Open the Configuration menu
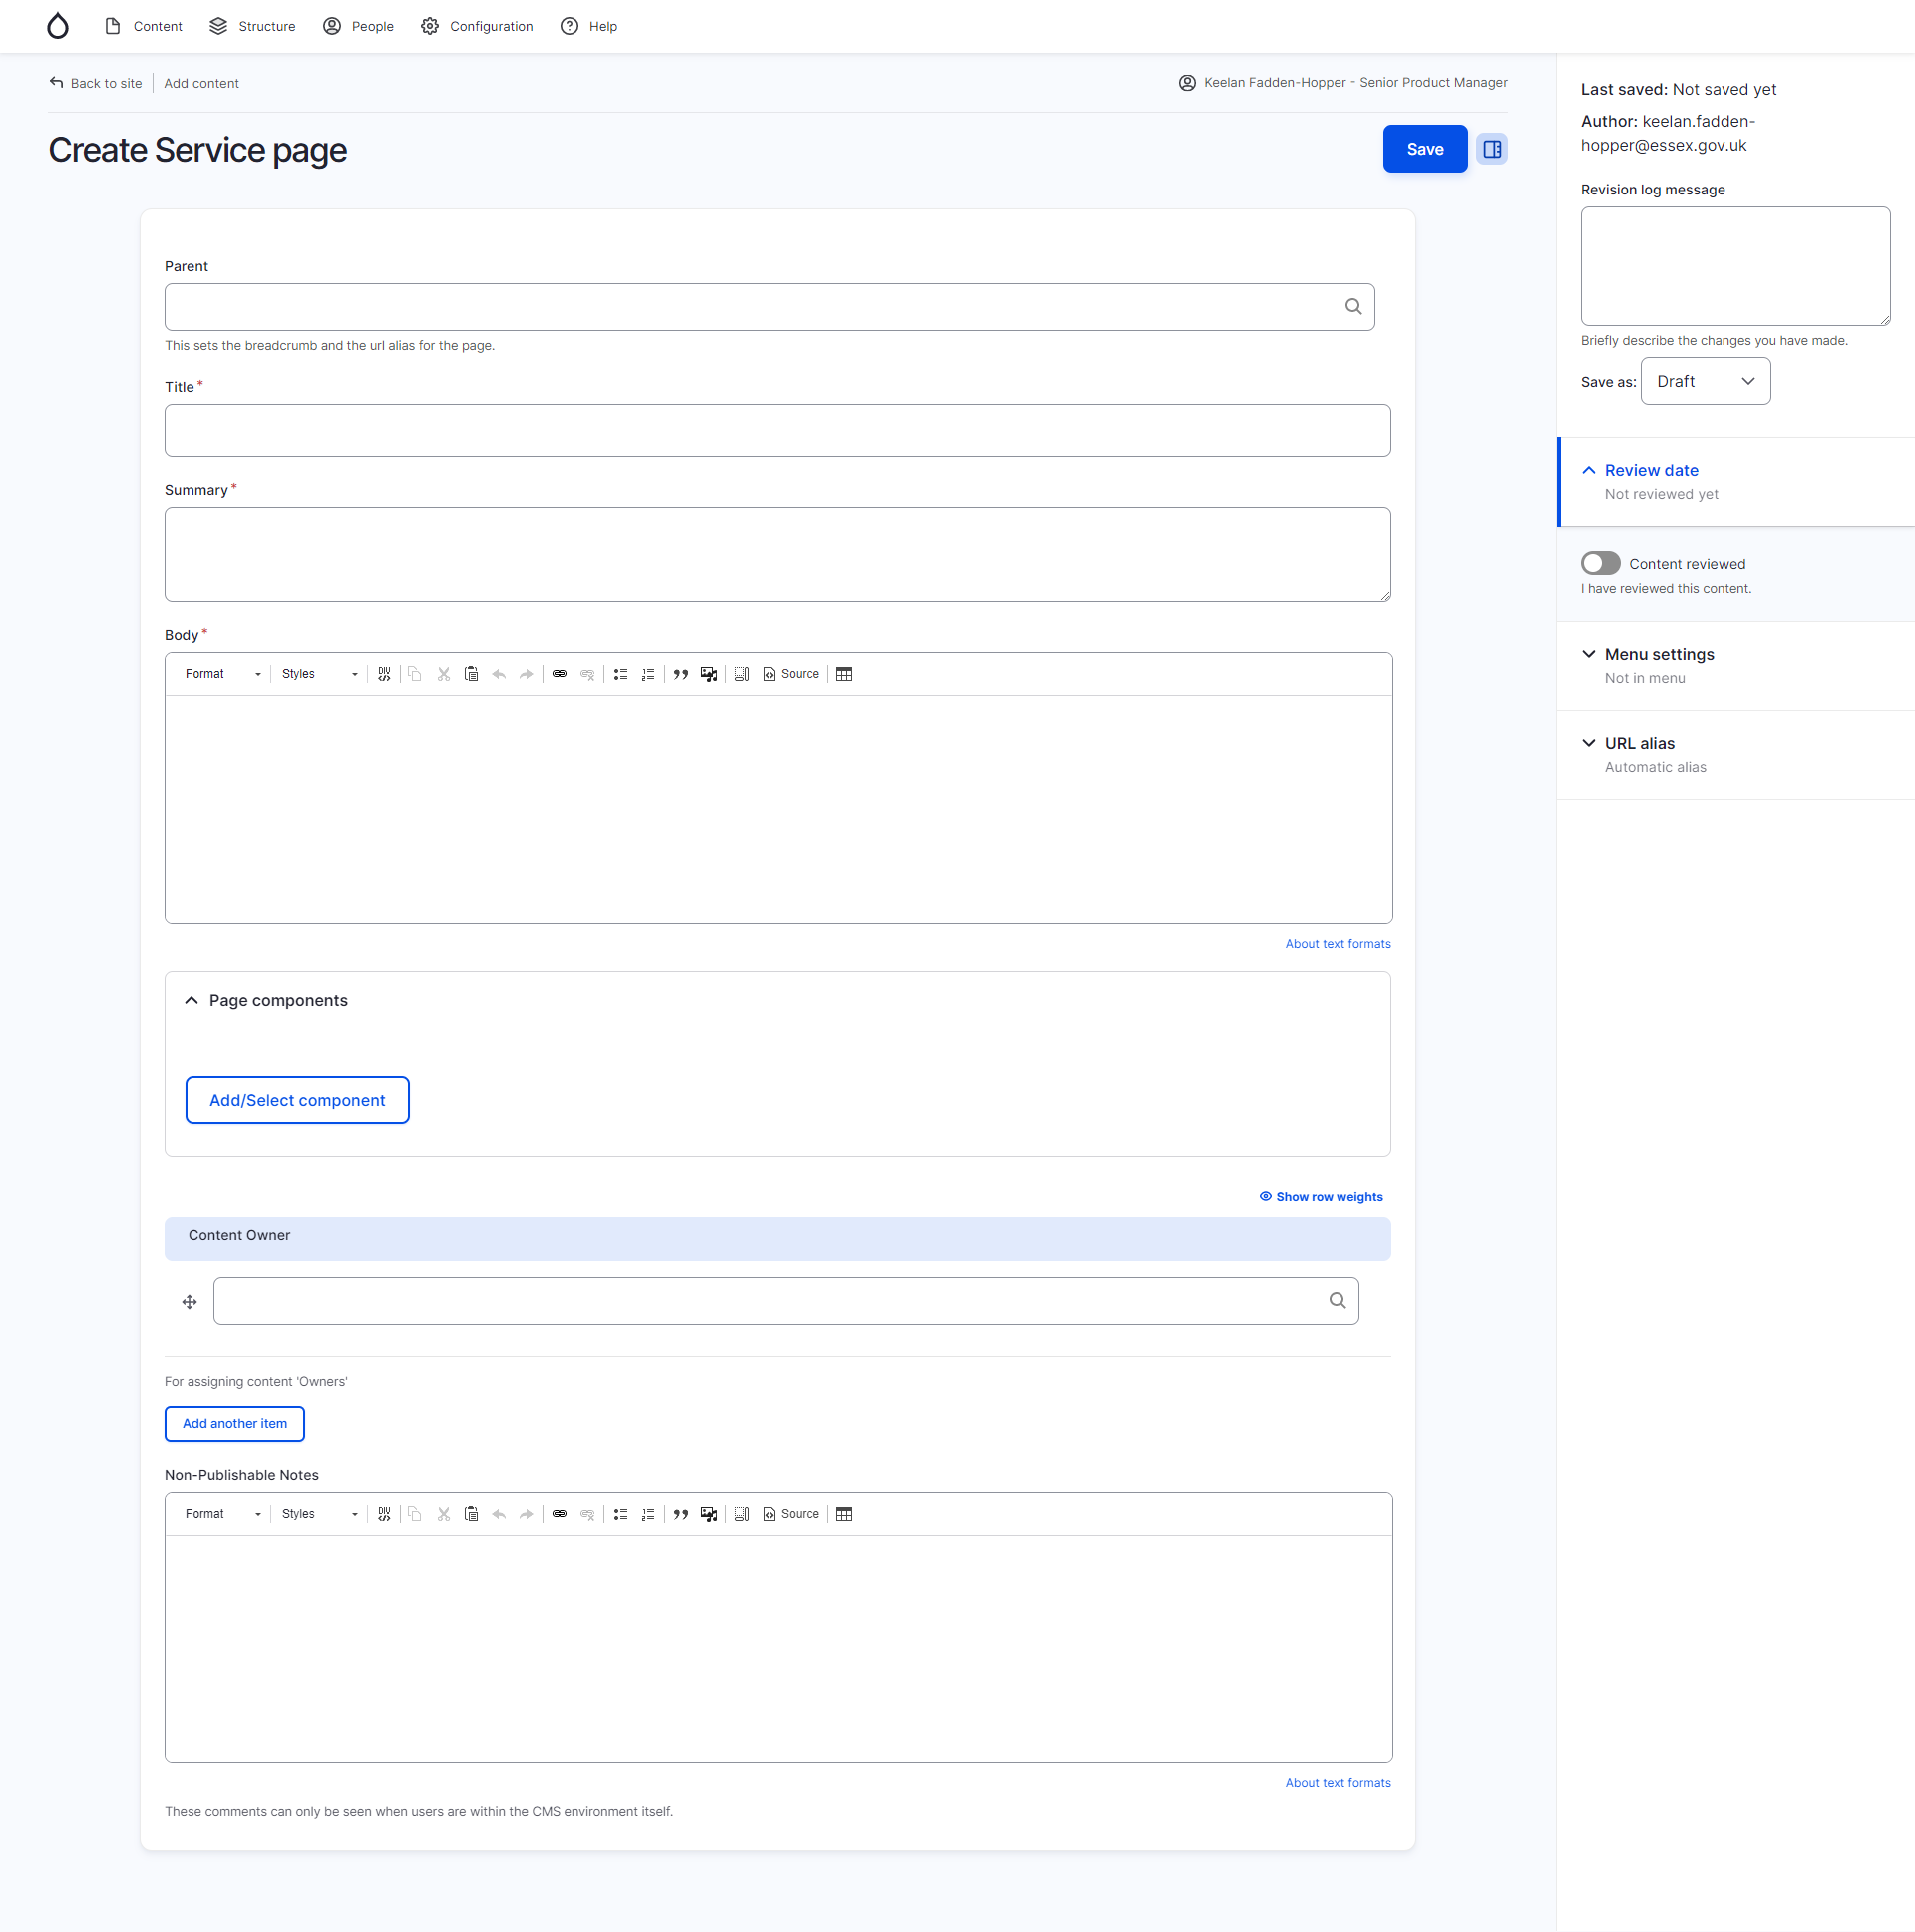Viewport: 1915px width, 1932px height. click(x=477, y=26)
